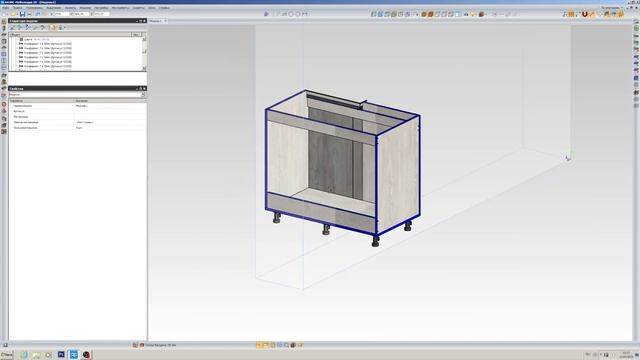Screen dimensions: 640x360
Task: Click the Print icon next to Save
Action: [29, 14]
